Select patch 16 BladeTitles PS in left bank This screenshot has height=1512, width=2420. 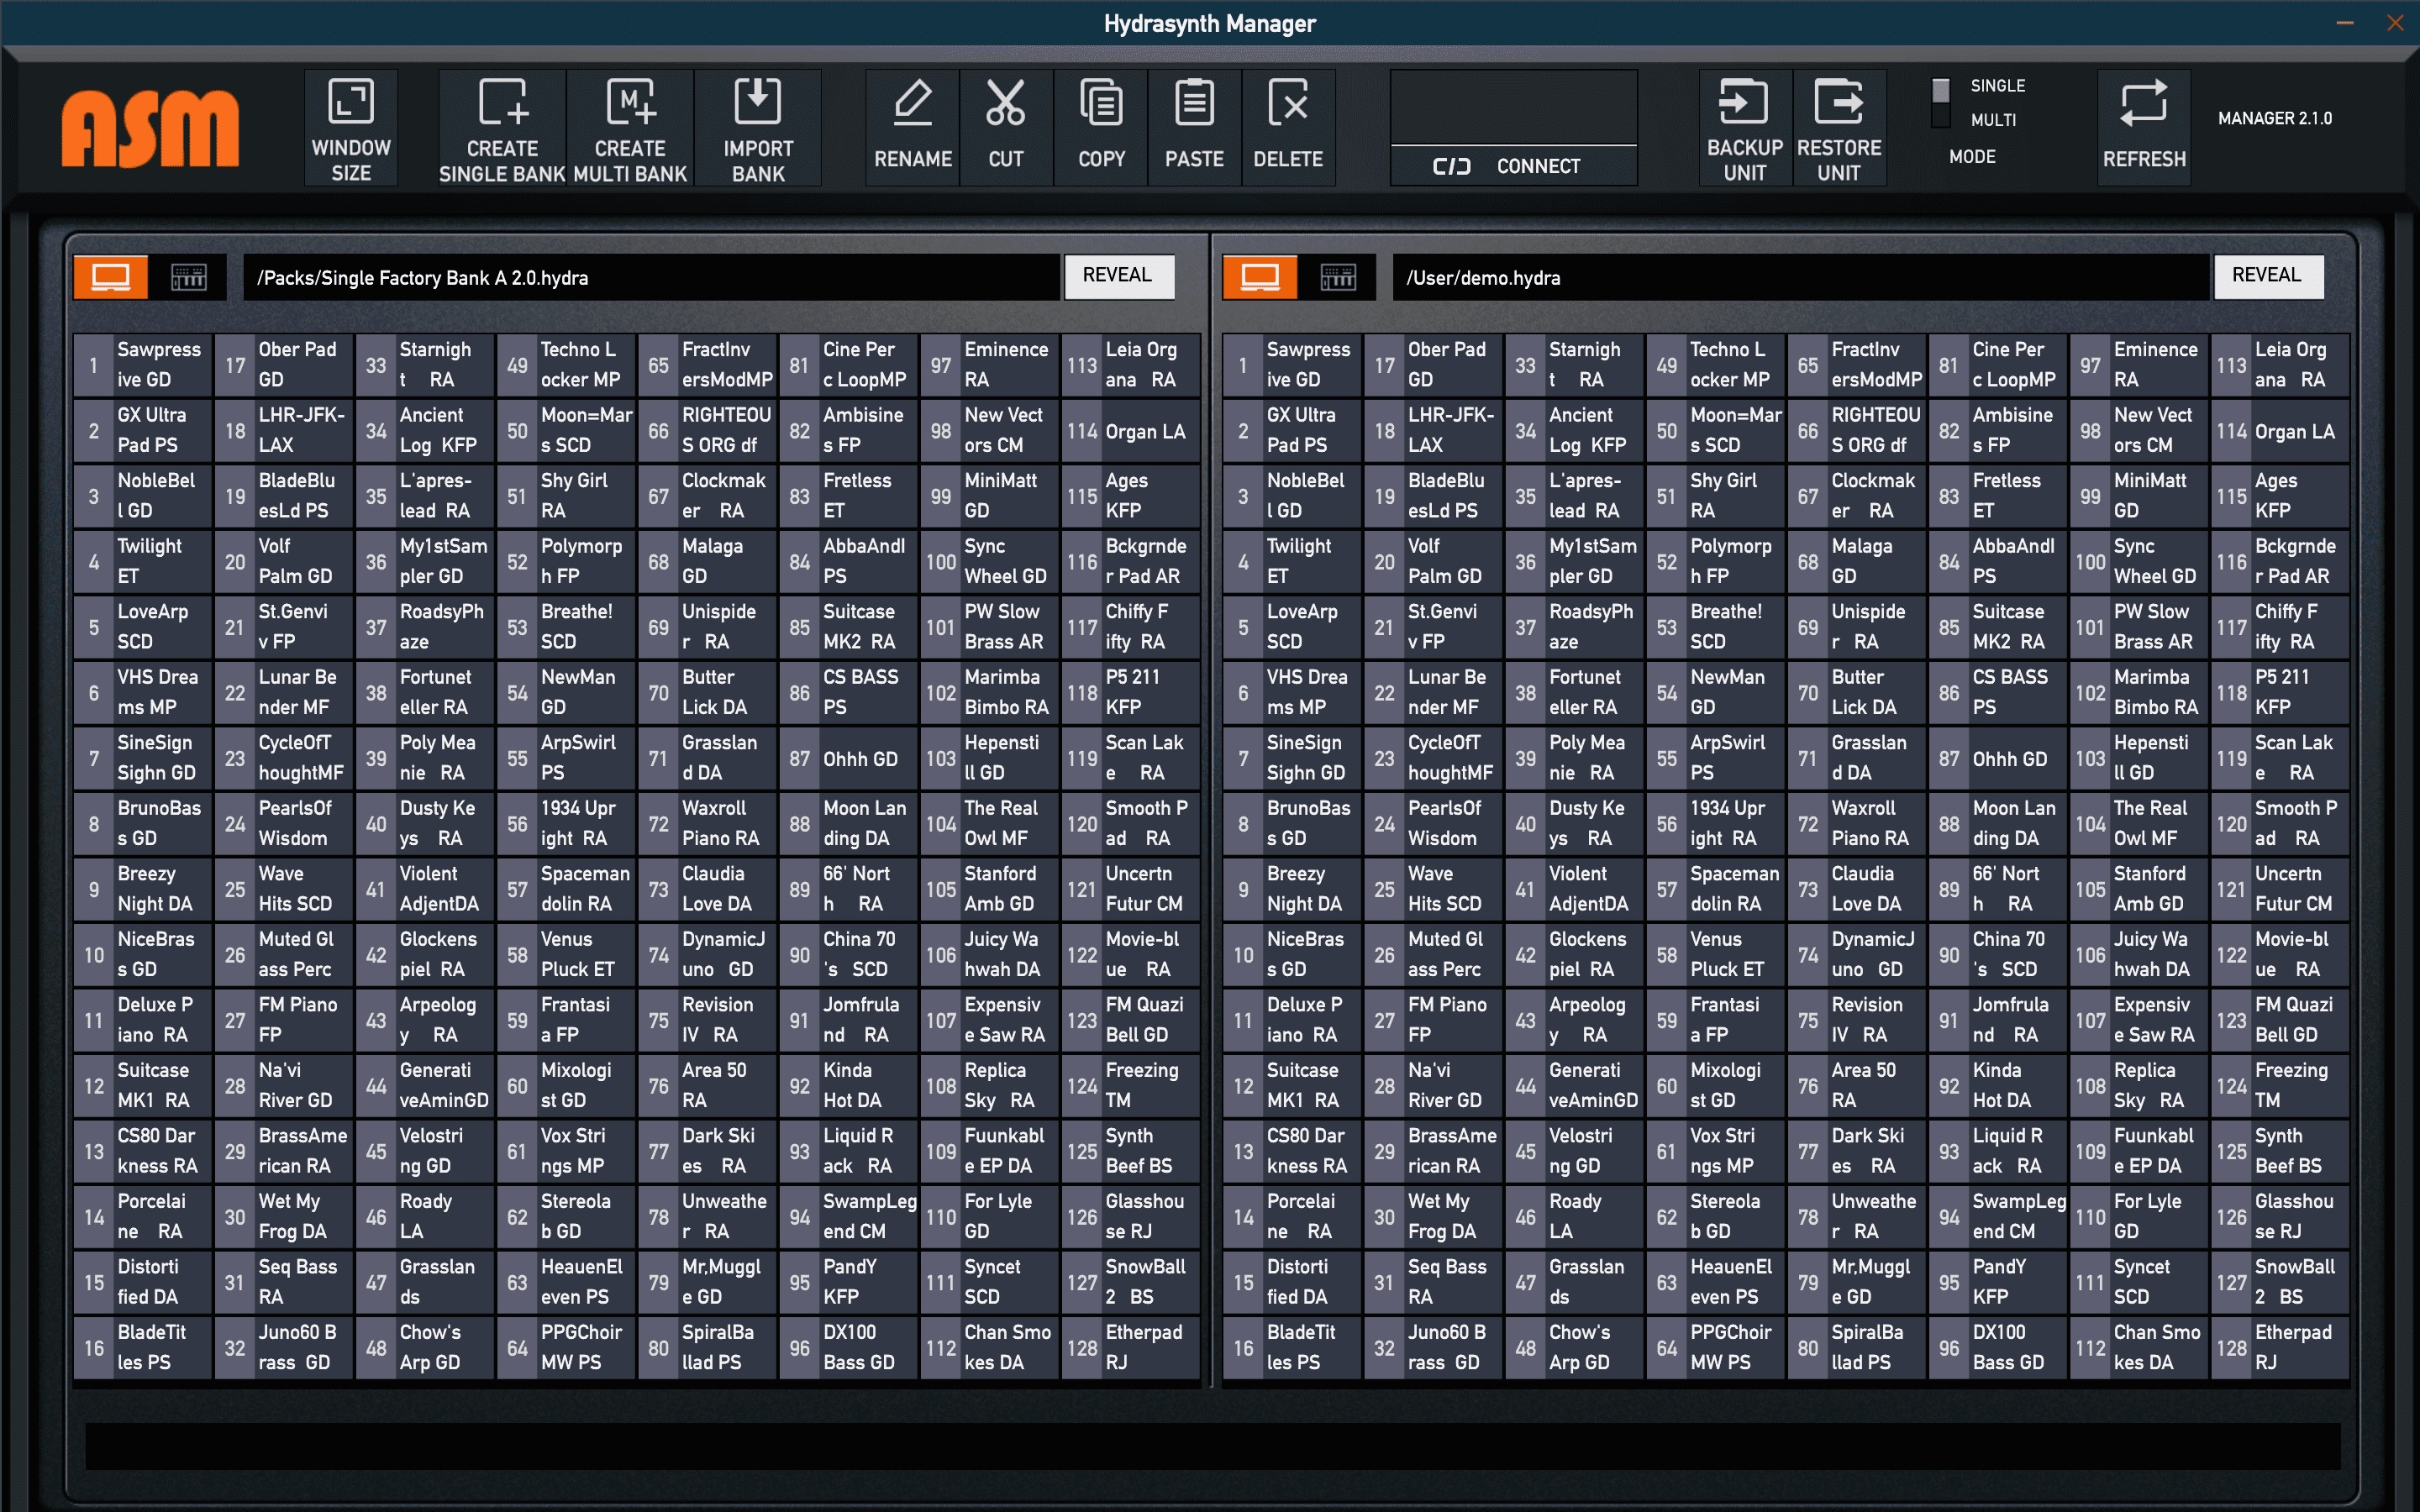click(x=143, y=1347)
